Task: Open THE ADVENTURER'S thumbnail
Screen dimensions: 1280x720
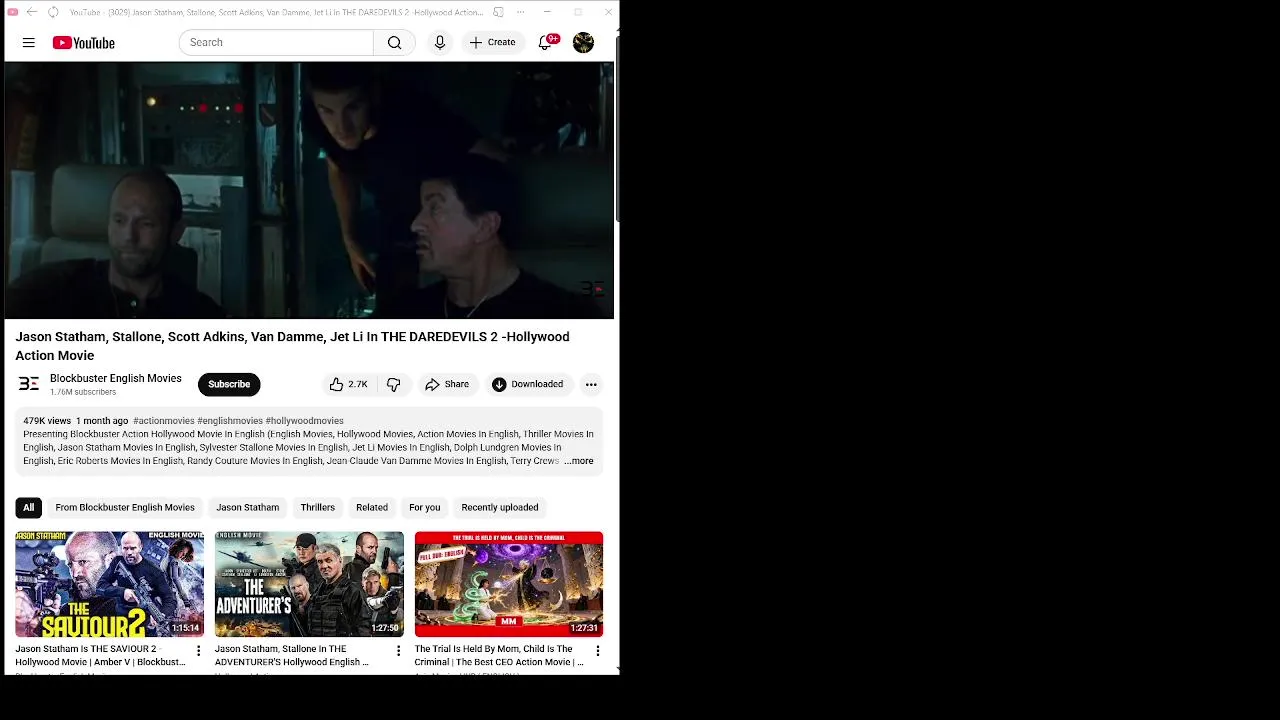Action: tap(309, 584)
